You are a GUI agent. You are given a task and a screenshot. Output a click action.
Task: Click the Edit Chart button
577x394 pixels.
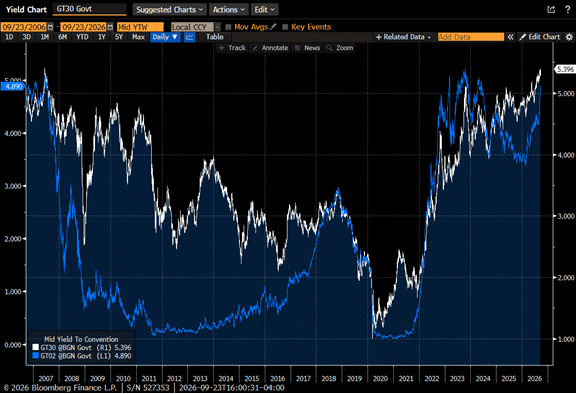(x=539, y=37)
